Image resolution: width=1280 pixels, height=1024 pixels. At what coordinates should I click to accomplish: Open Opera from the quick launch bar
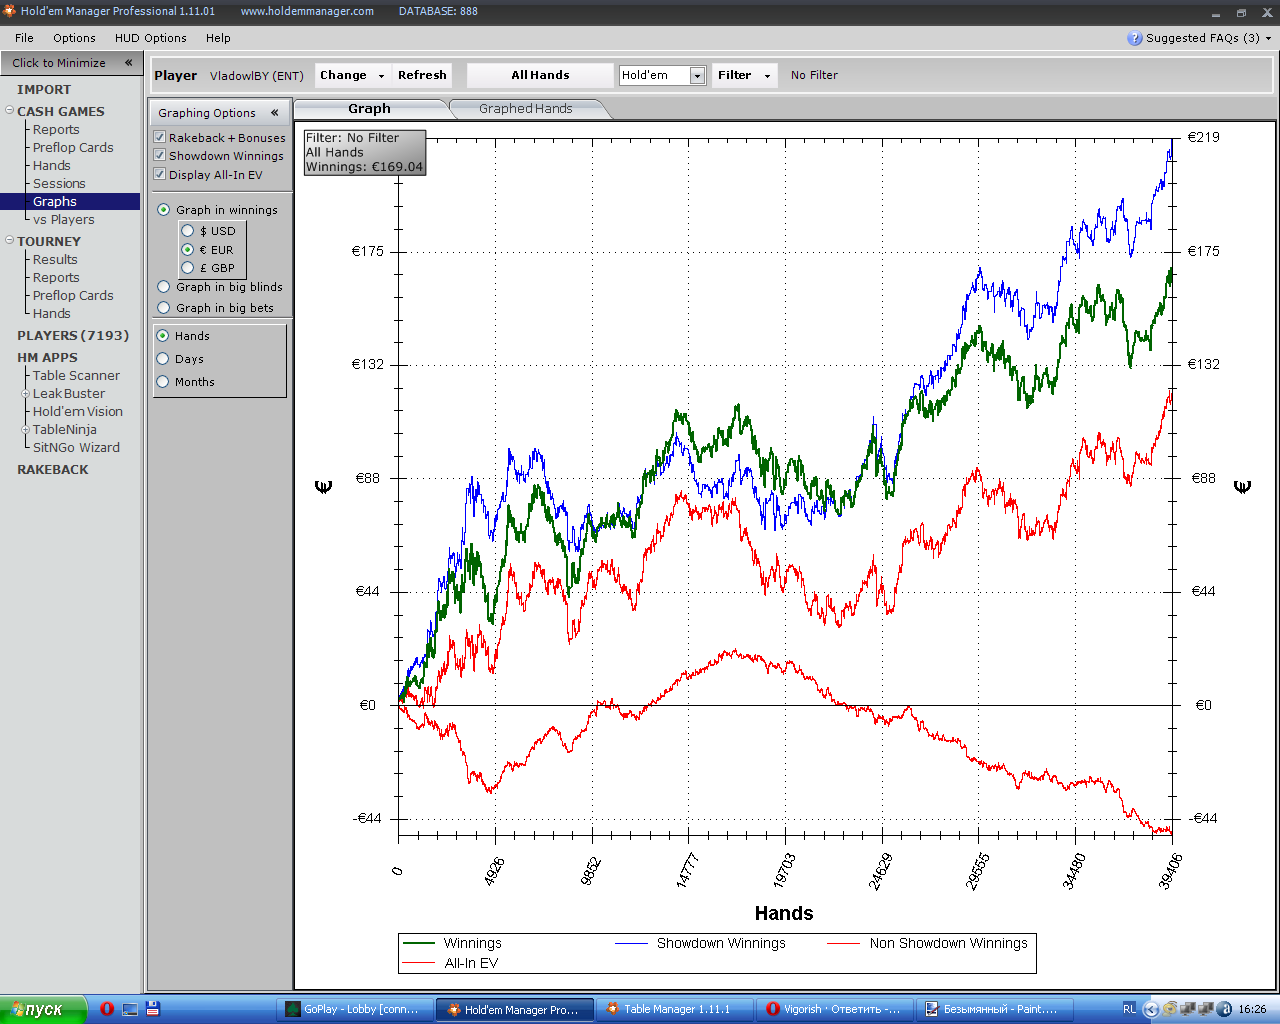[107, 1009]
